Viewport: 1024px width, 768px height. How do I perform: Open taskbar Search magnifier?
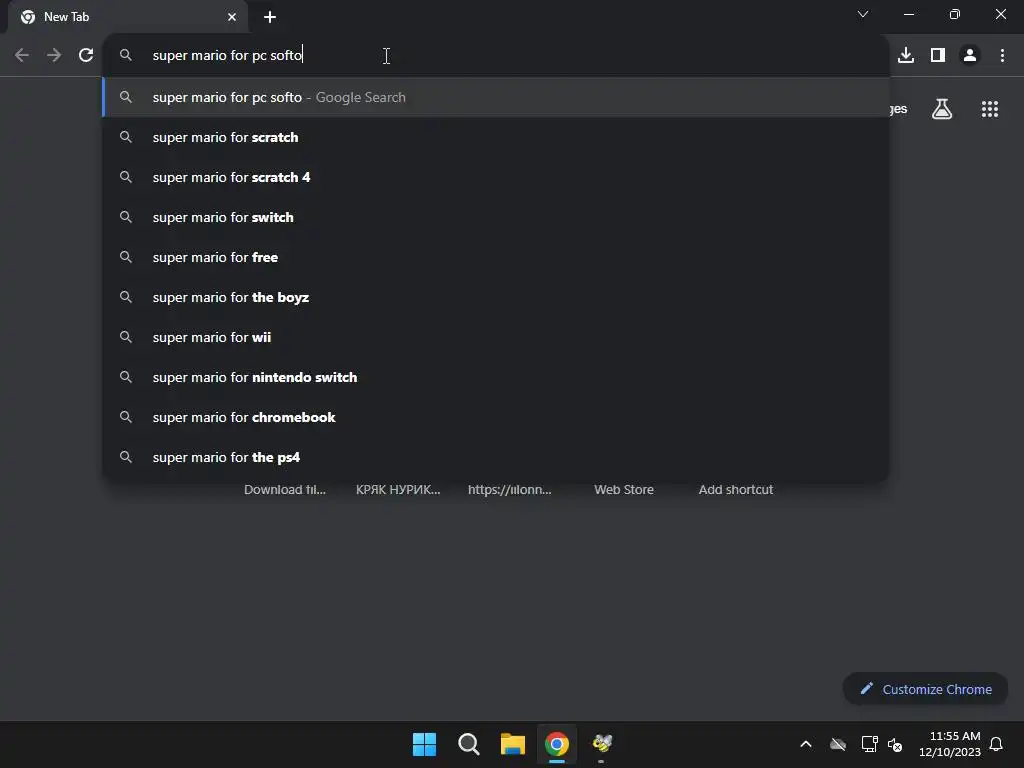tap(468, 744)
